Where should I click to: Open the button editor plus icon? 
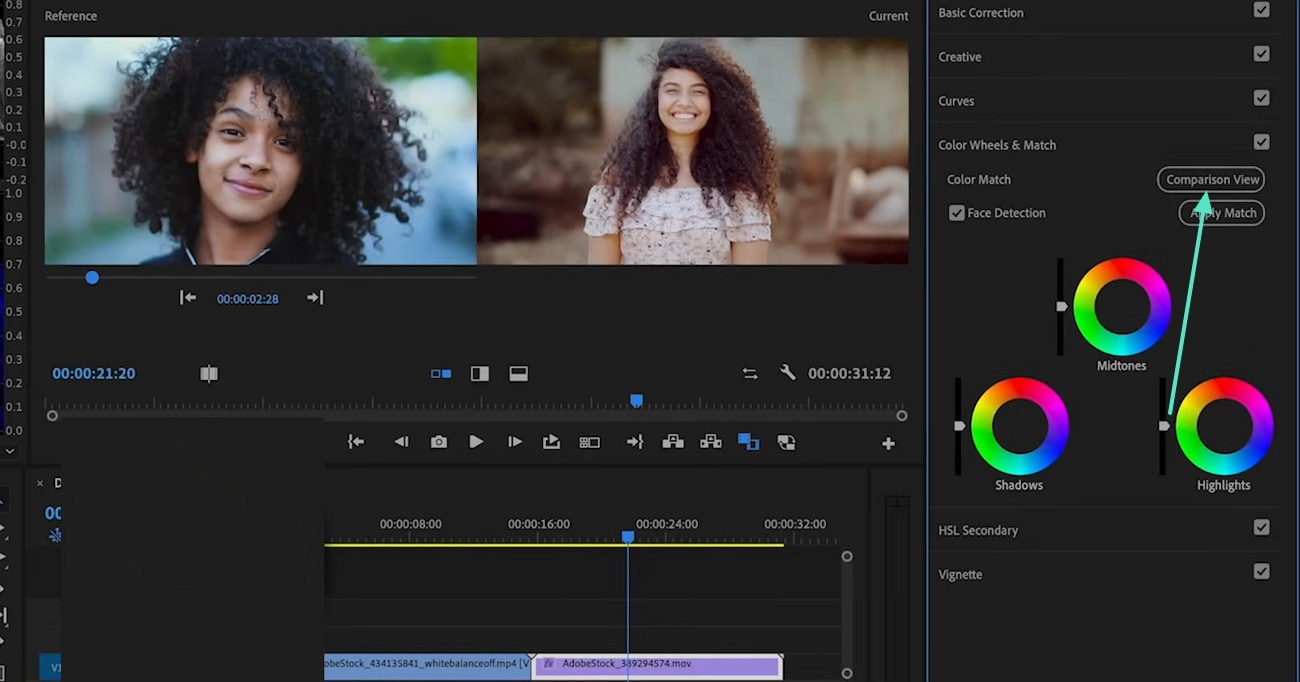pyautogui.click(x=888, y=443)
